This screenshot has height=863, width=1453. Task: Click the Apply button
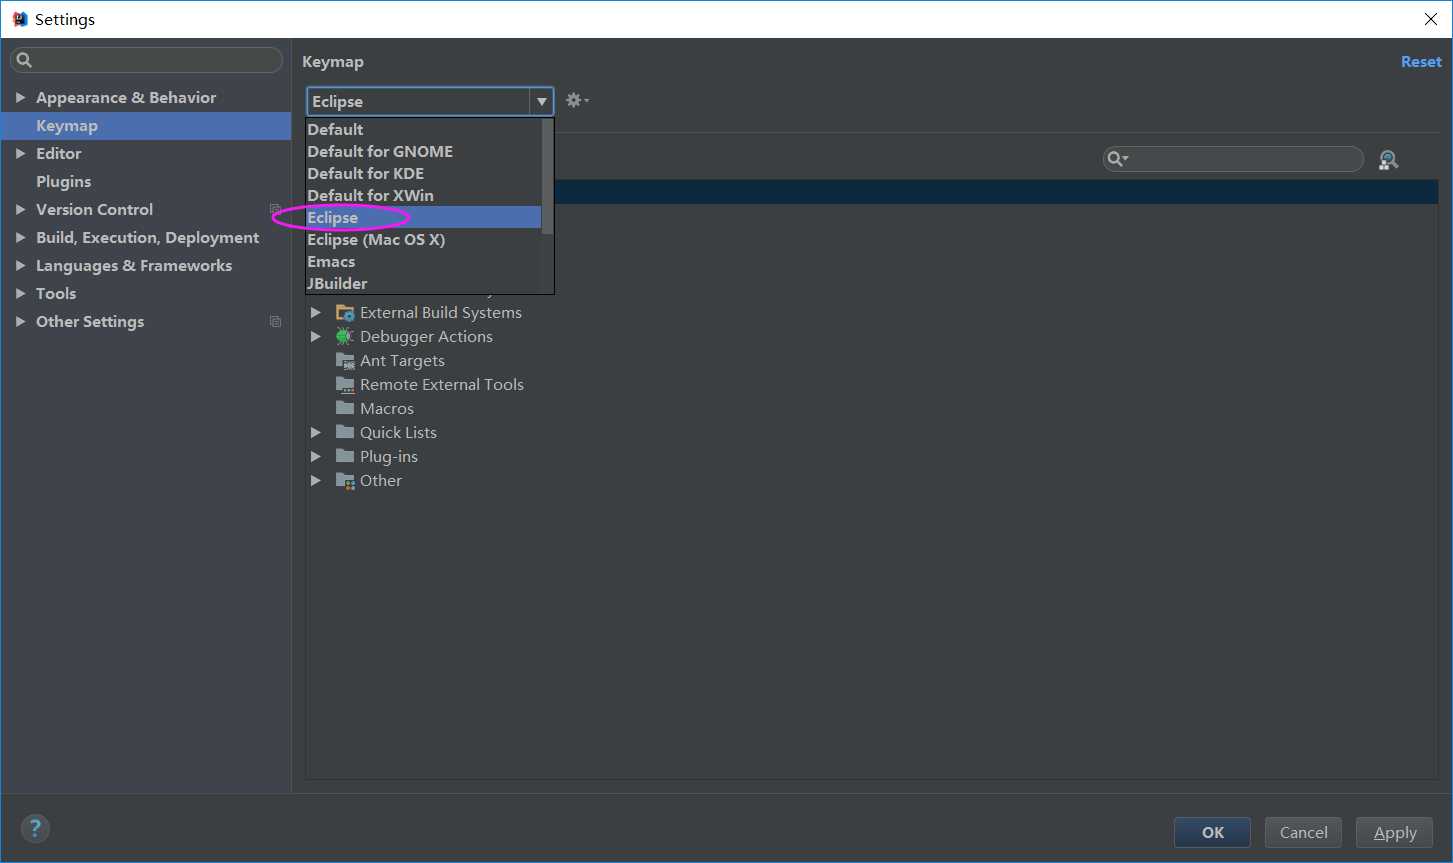click(x=1394, y=832)
